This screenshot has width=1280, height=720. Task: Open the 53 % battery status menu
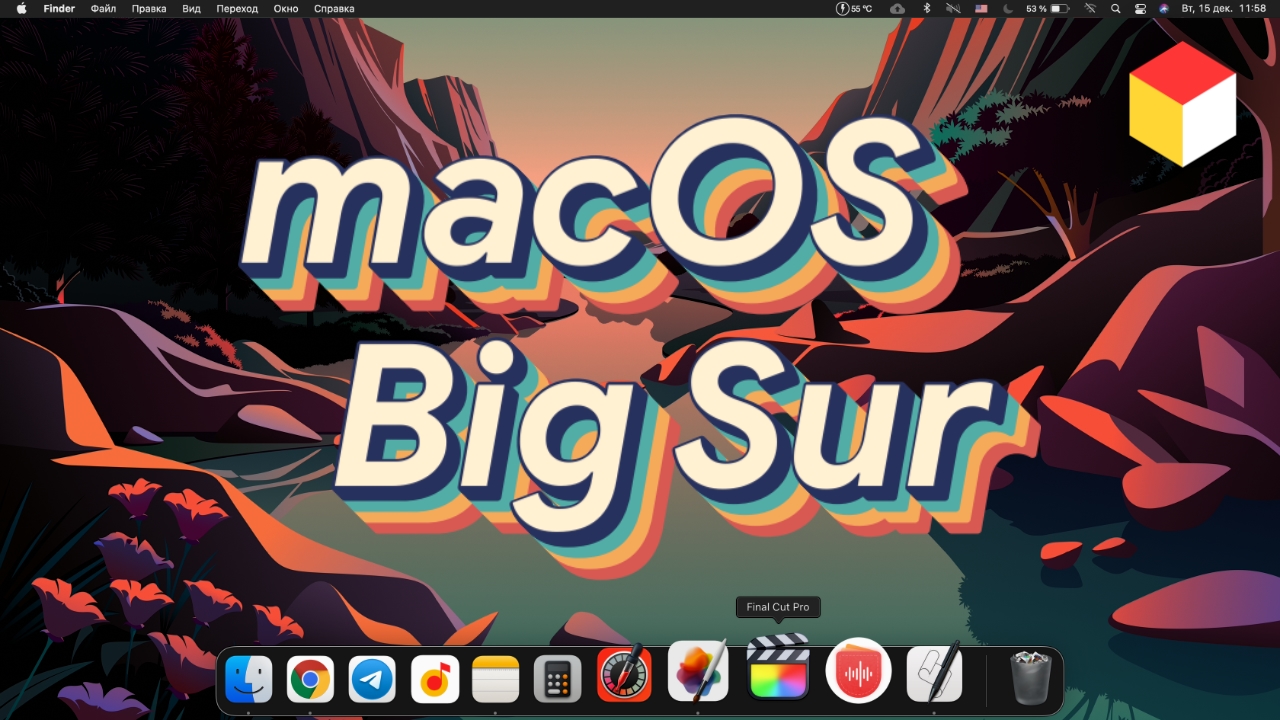[1049, 8]
